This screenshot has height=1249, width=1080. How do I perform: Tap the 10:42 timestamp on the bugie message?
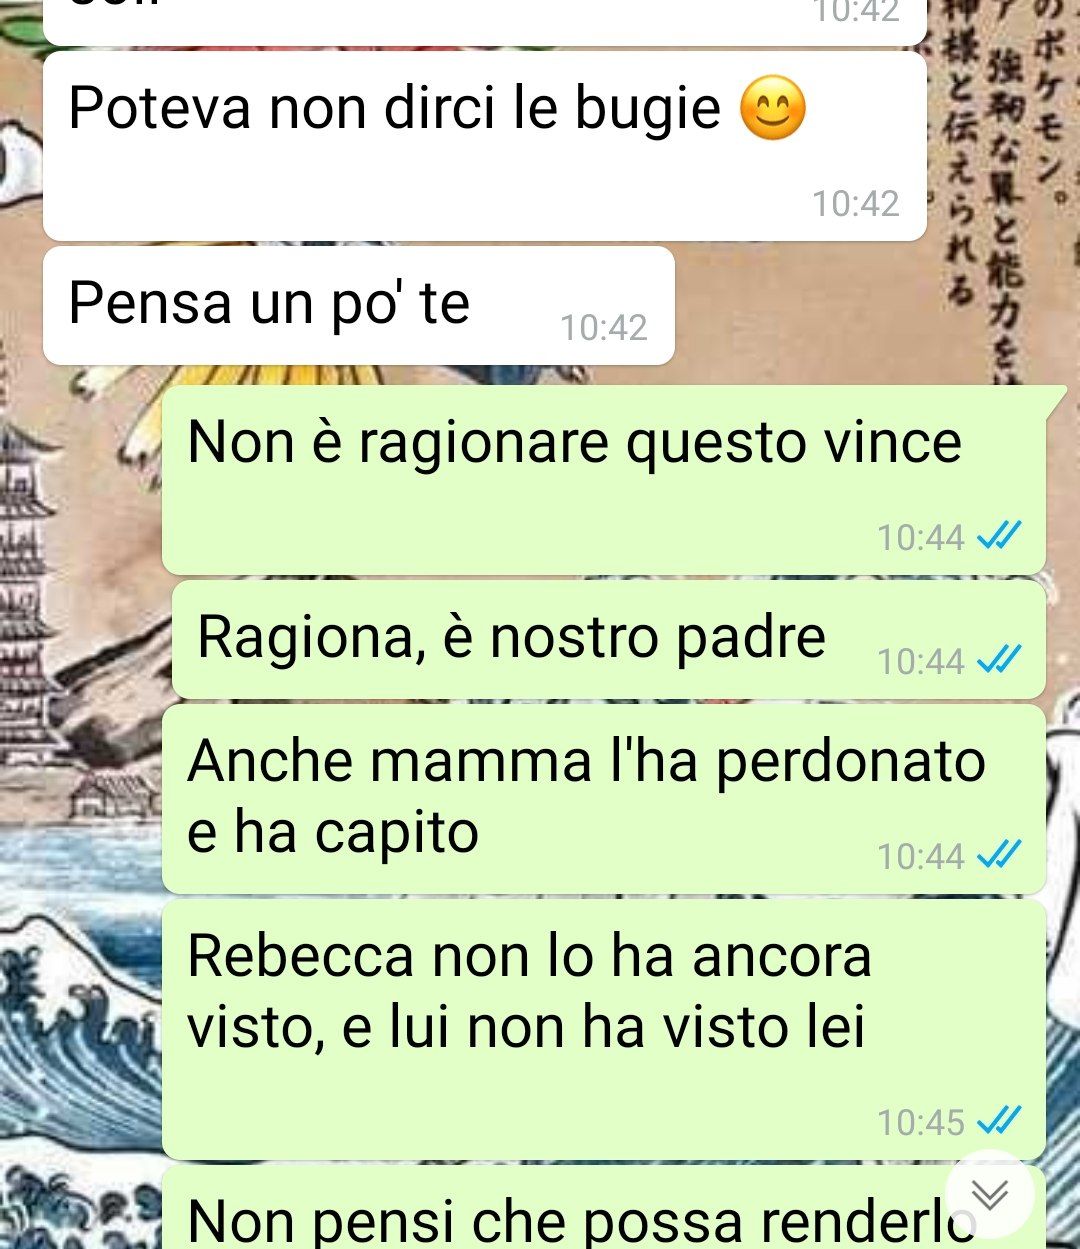(x=856, y=204)
